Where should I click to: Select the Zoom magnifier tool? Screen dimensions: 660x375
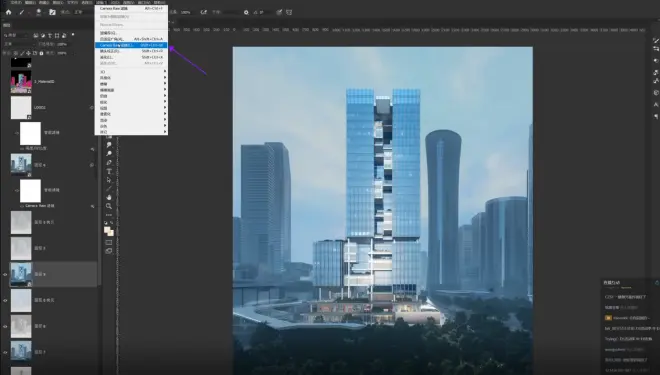click(109, 206)
